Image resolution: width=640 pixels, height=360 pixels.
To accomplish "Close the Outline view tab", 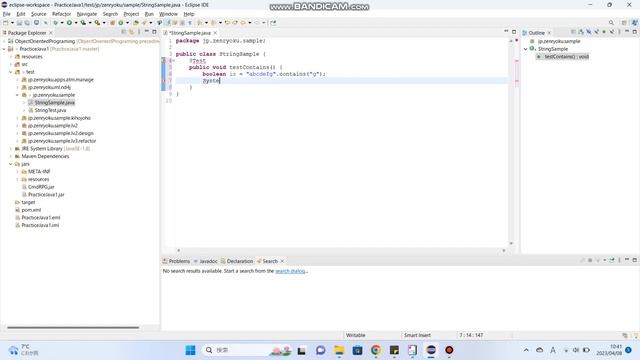I will [549, 33].
